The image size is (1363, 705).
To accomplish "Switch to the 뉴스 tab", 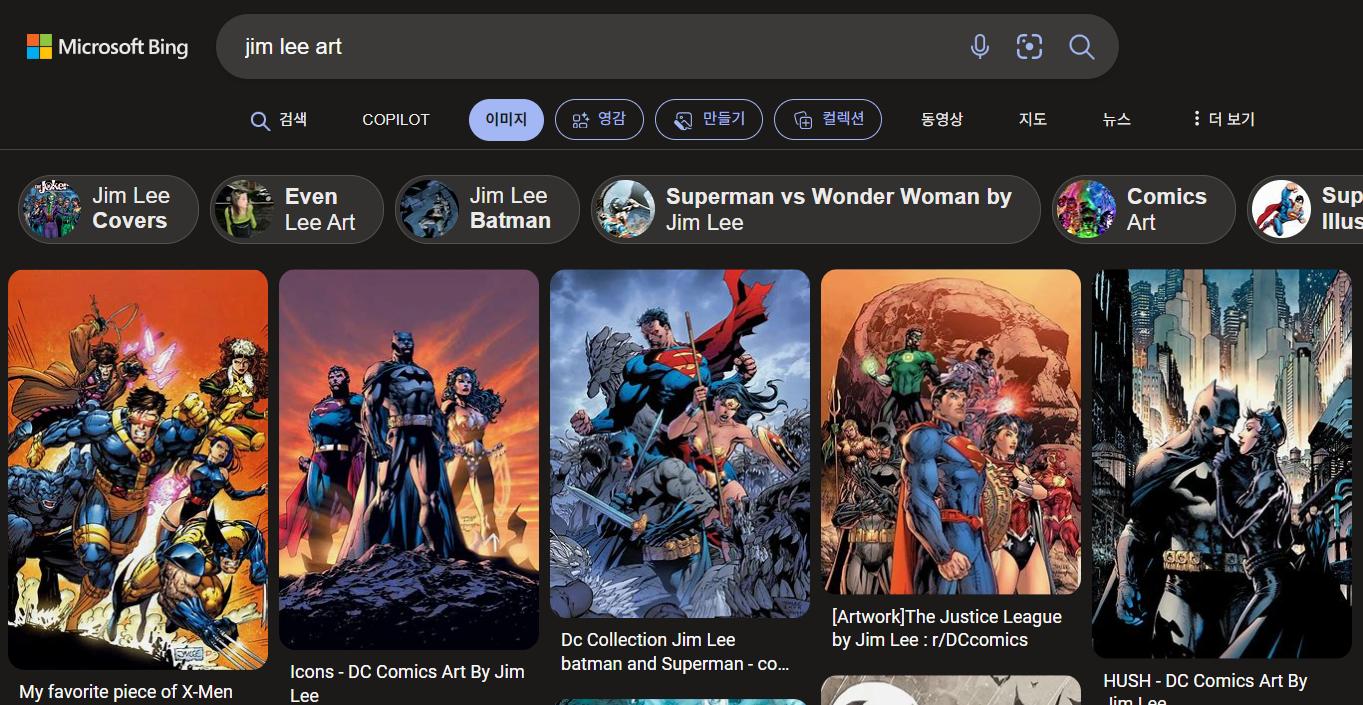I will [1117, 120].
